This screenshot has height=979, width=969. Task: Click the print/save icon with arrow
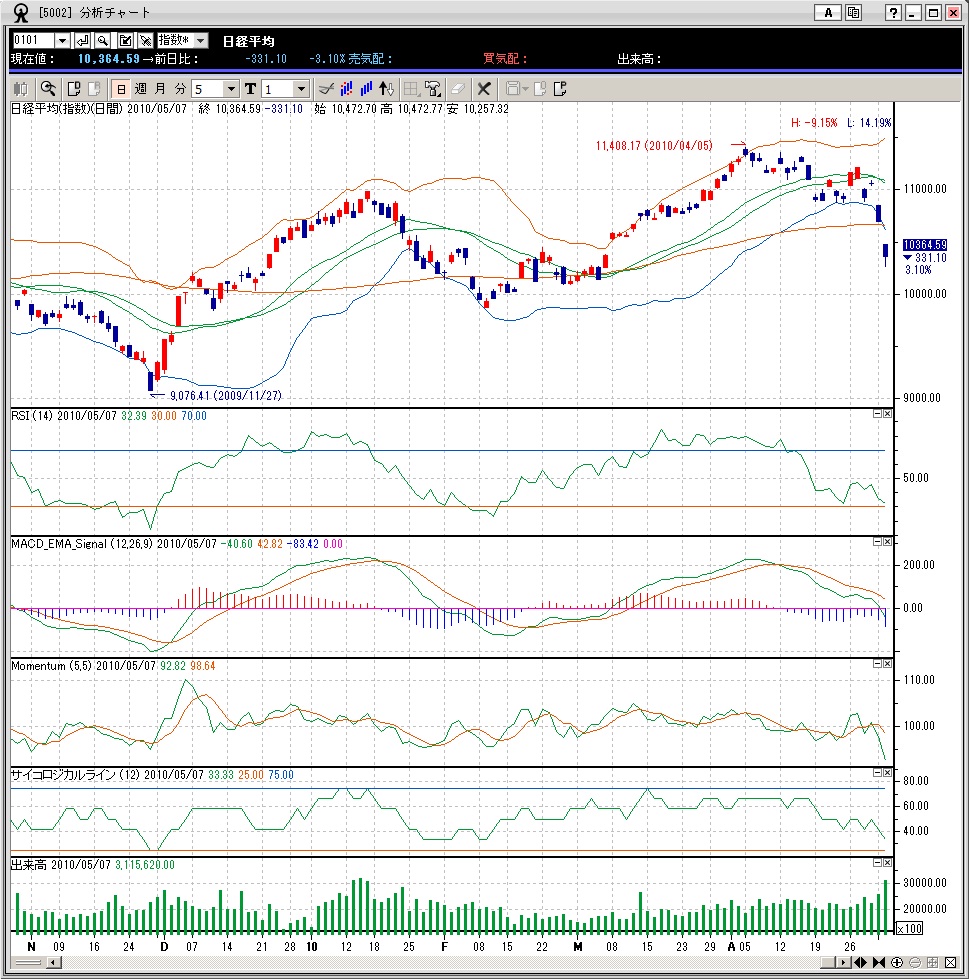click(516, 89)
